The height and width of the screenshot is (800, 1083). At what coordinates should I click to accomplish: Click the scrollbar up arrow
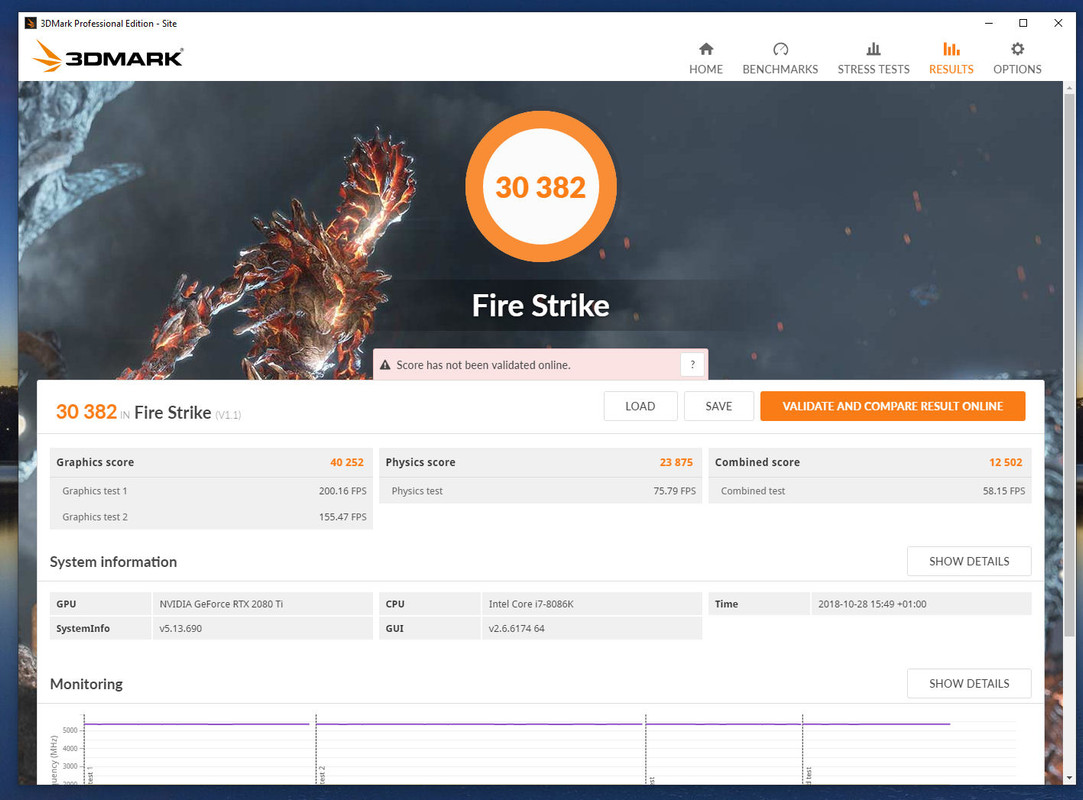(x=1069, y=88)
